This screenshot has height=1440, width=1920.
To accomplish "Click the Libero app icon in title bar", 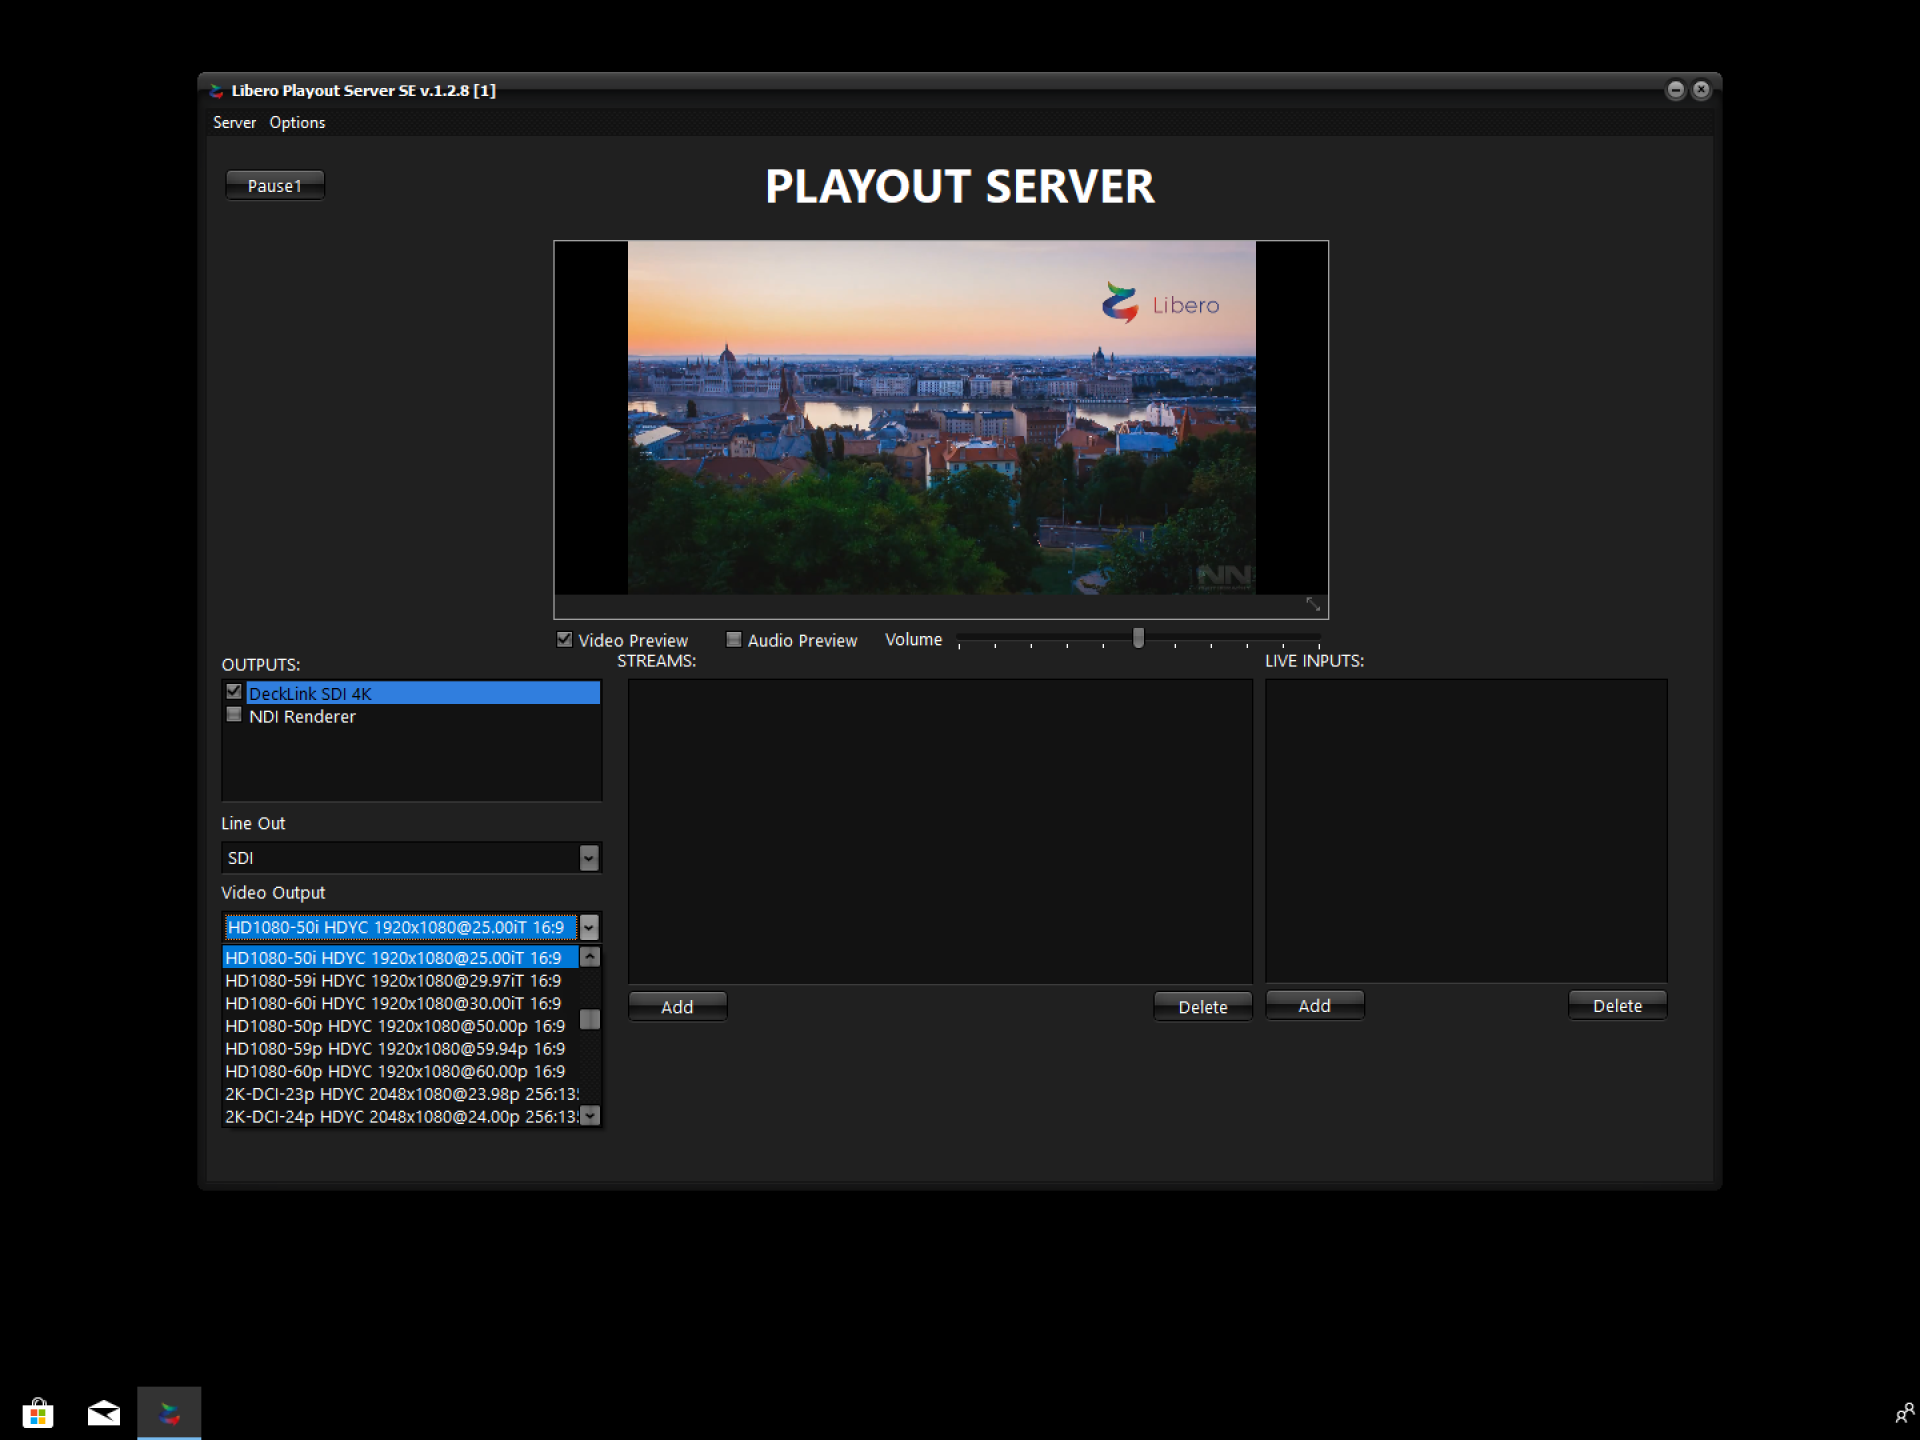I will click(217, 90).
